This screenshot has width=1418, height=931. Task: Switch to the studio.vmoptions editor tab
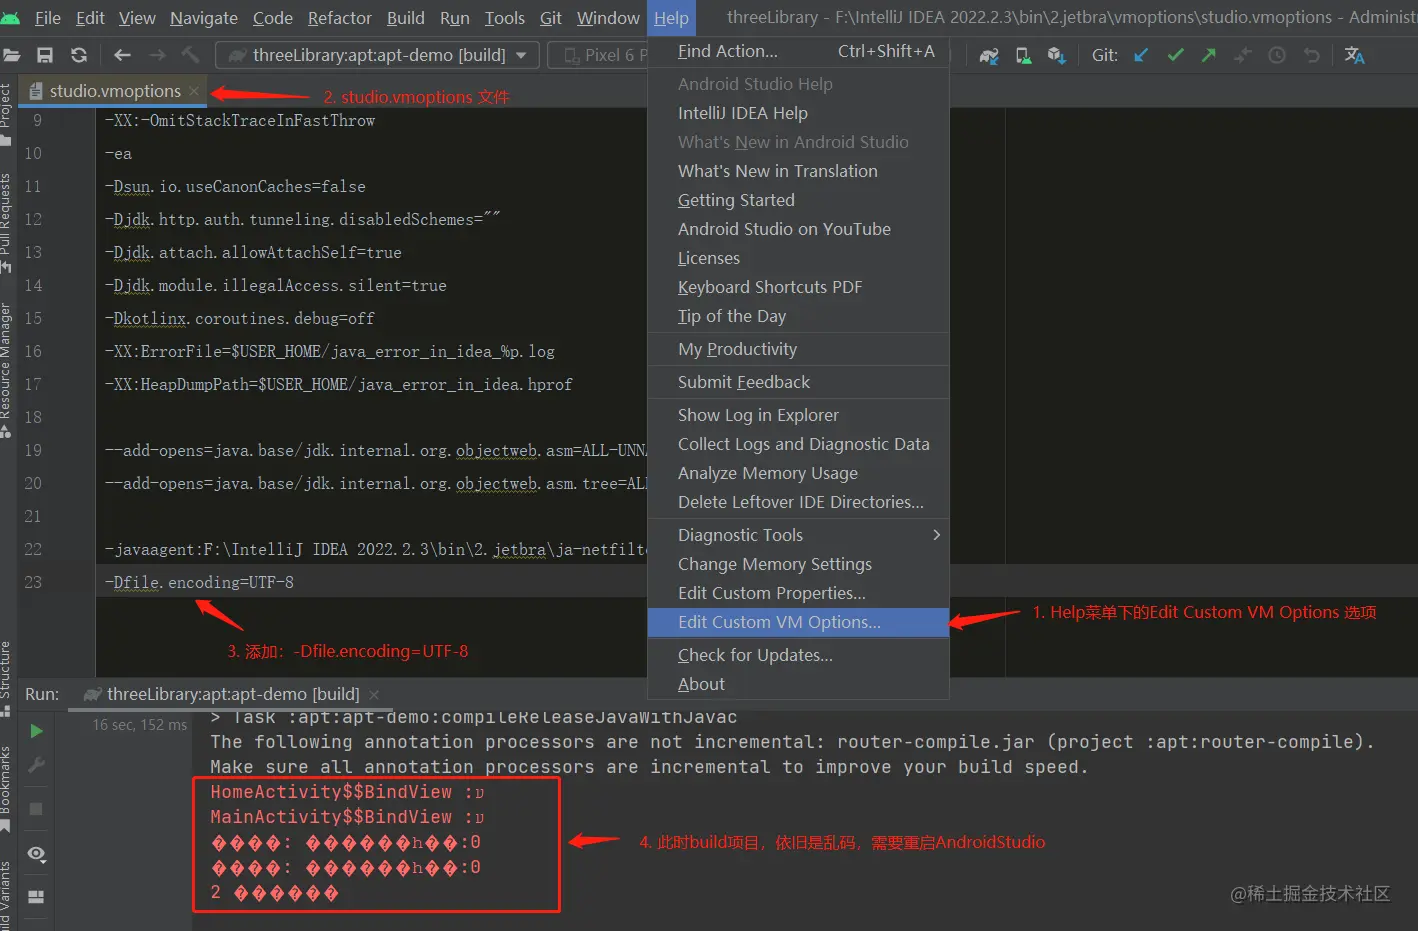click(114, 91)
